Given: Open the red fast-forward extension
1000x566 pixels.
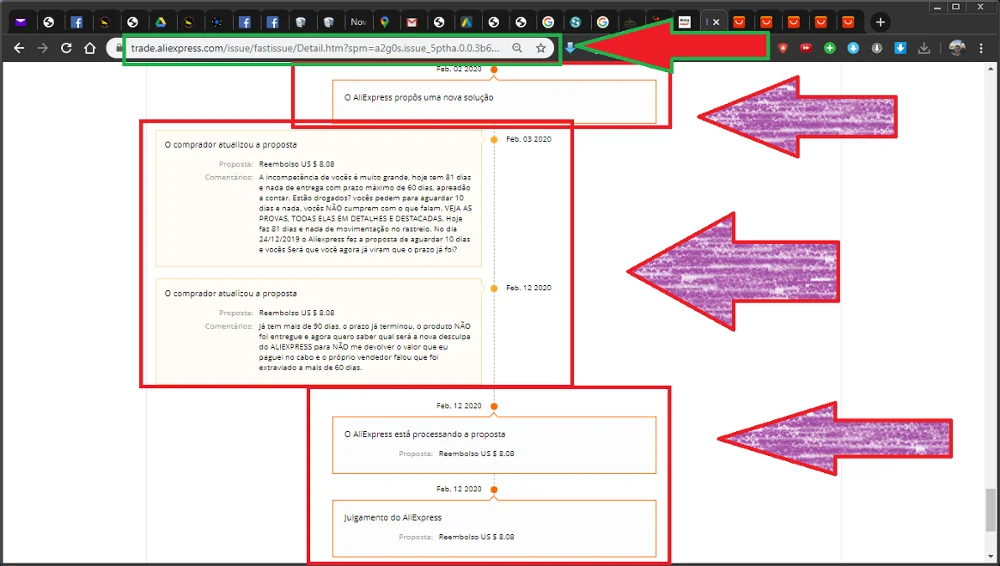Looking at the screenshot, I should tap(806, 48).
